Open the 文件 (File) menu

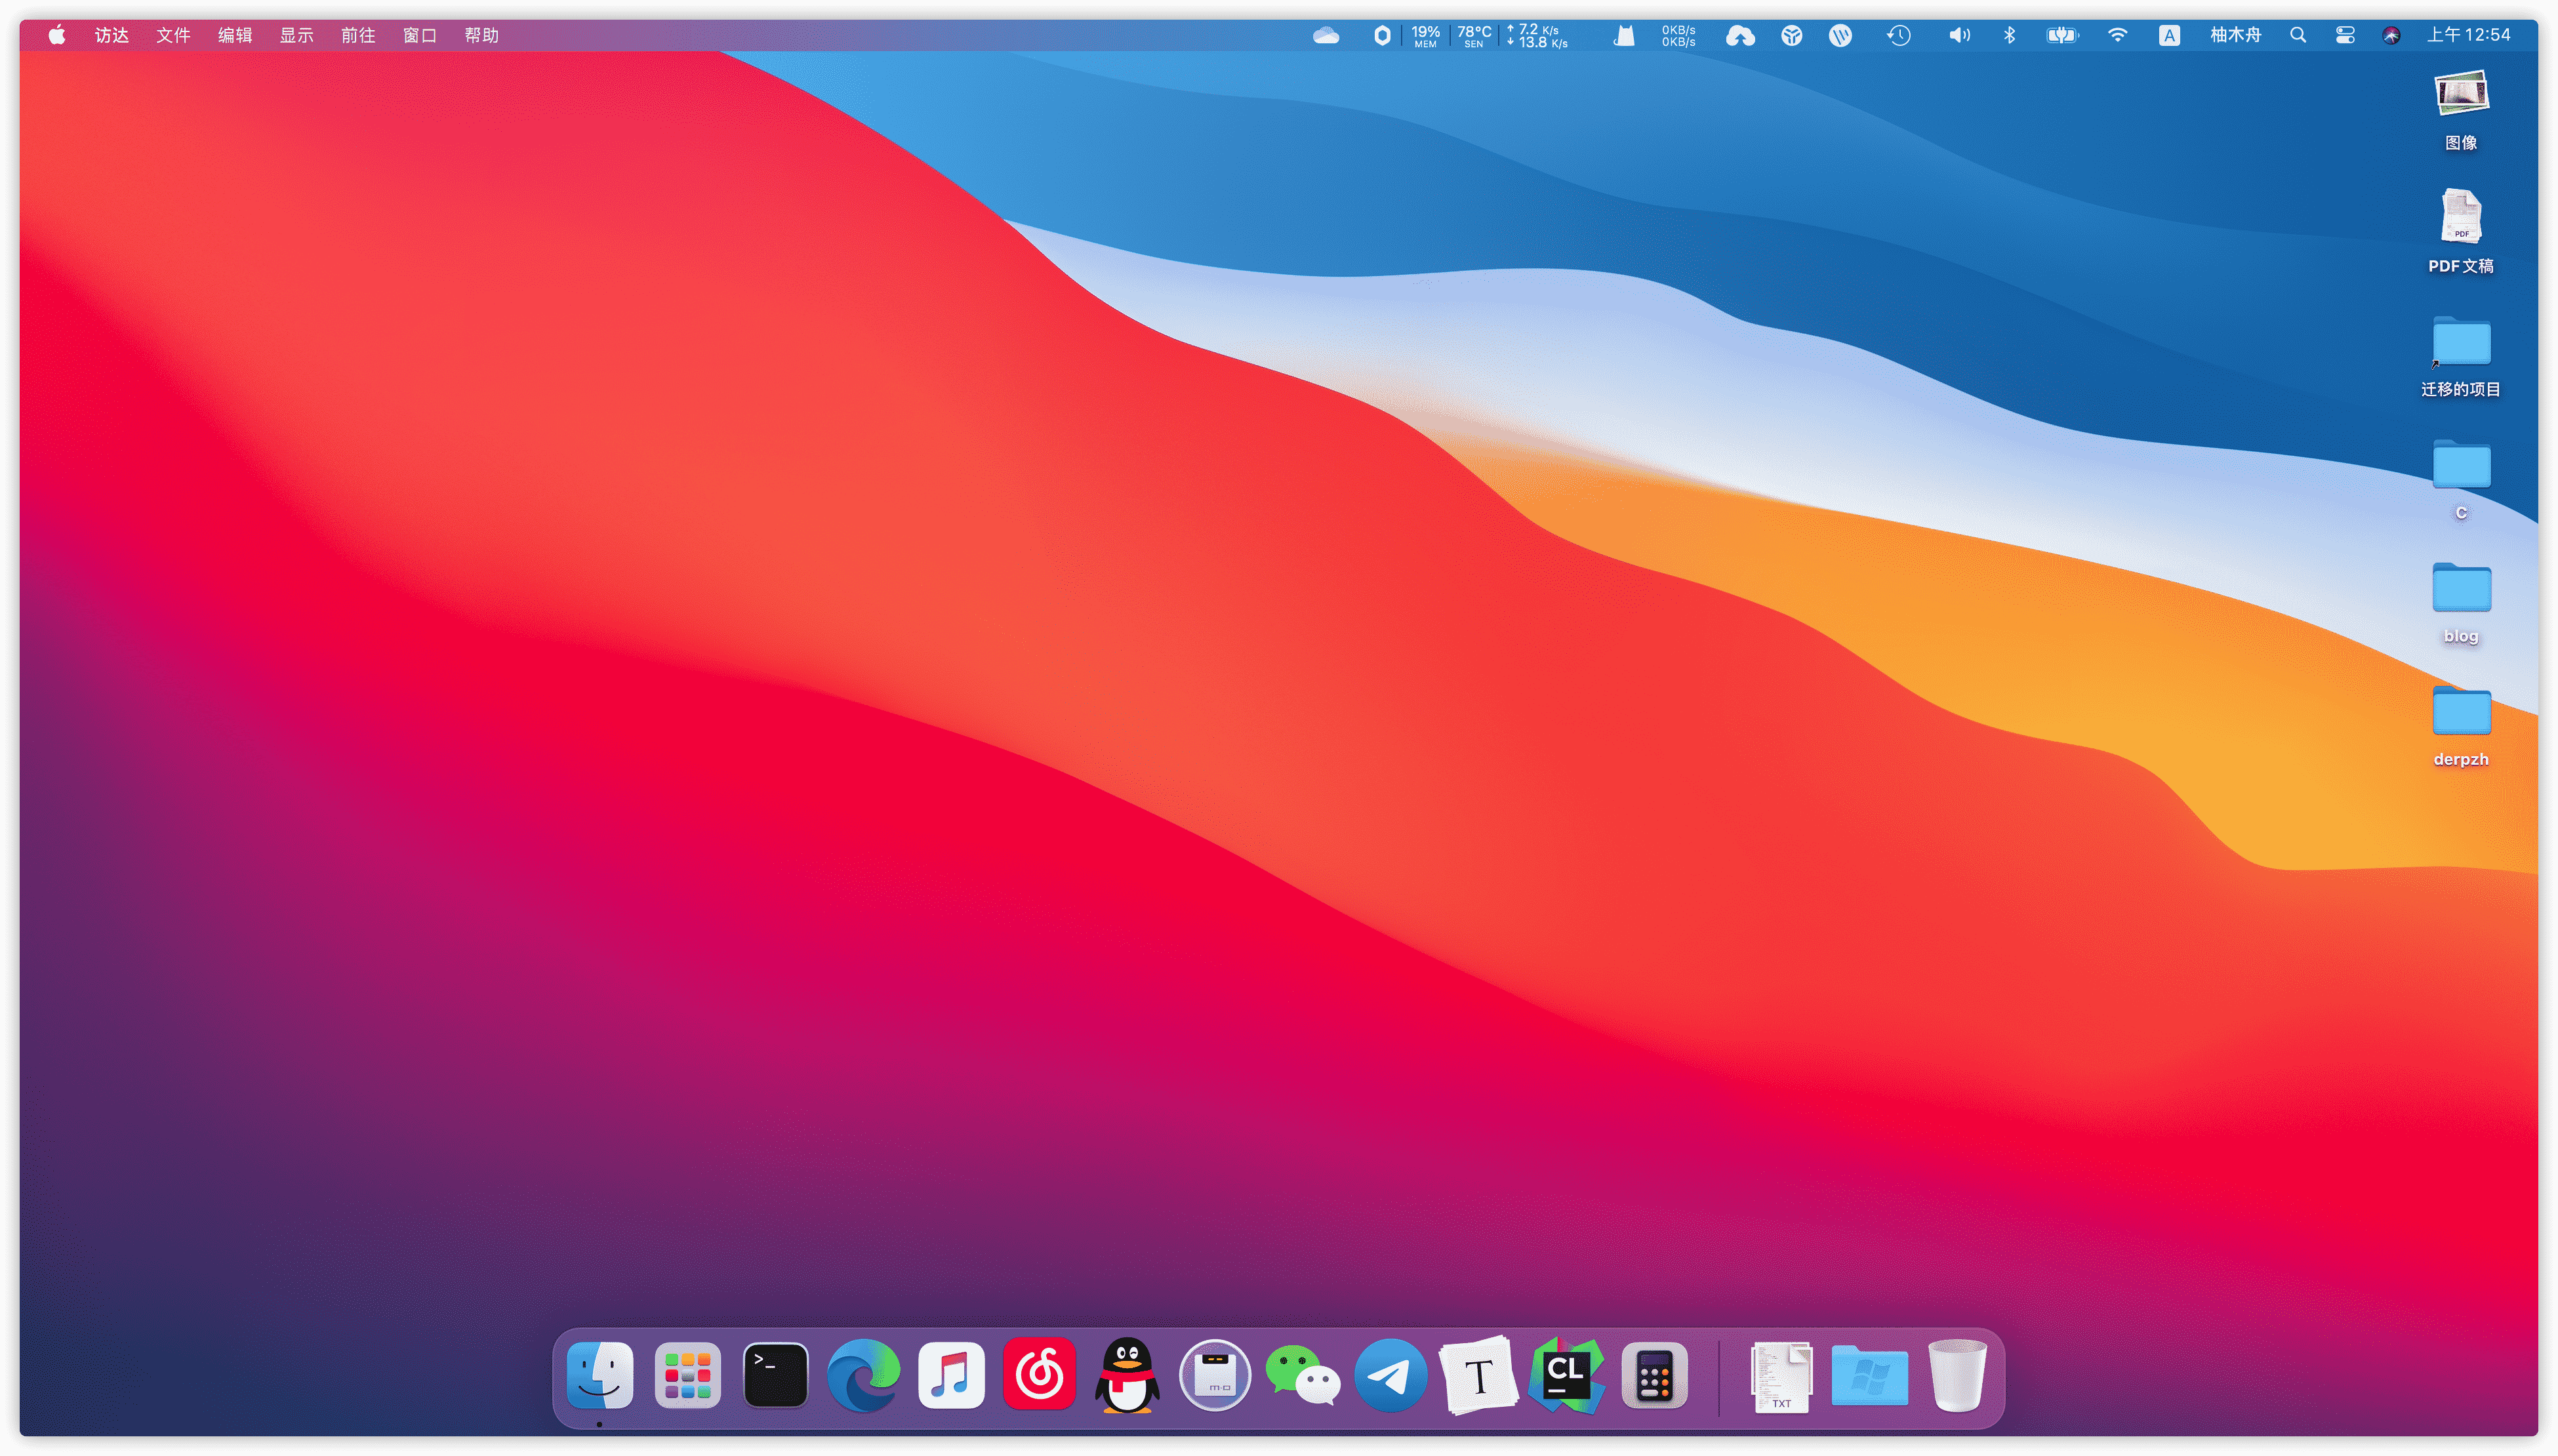coord(173,35)
